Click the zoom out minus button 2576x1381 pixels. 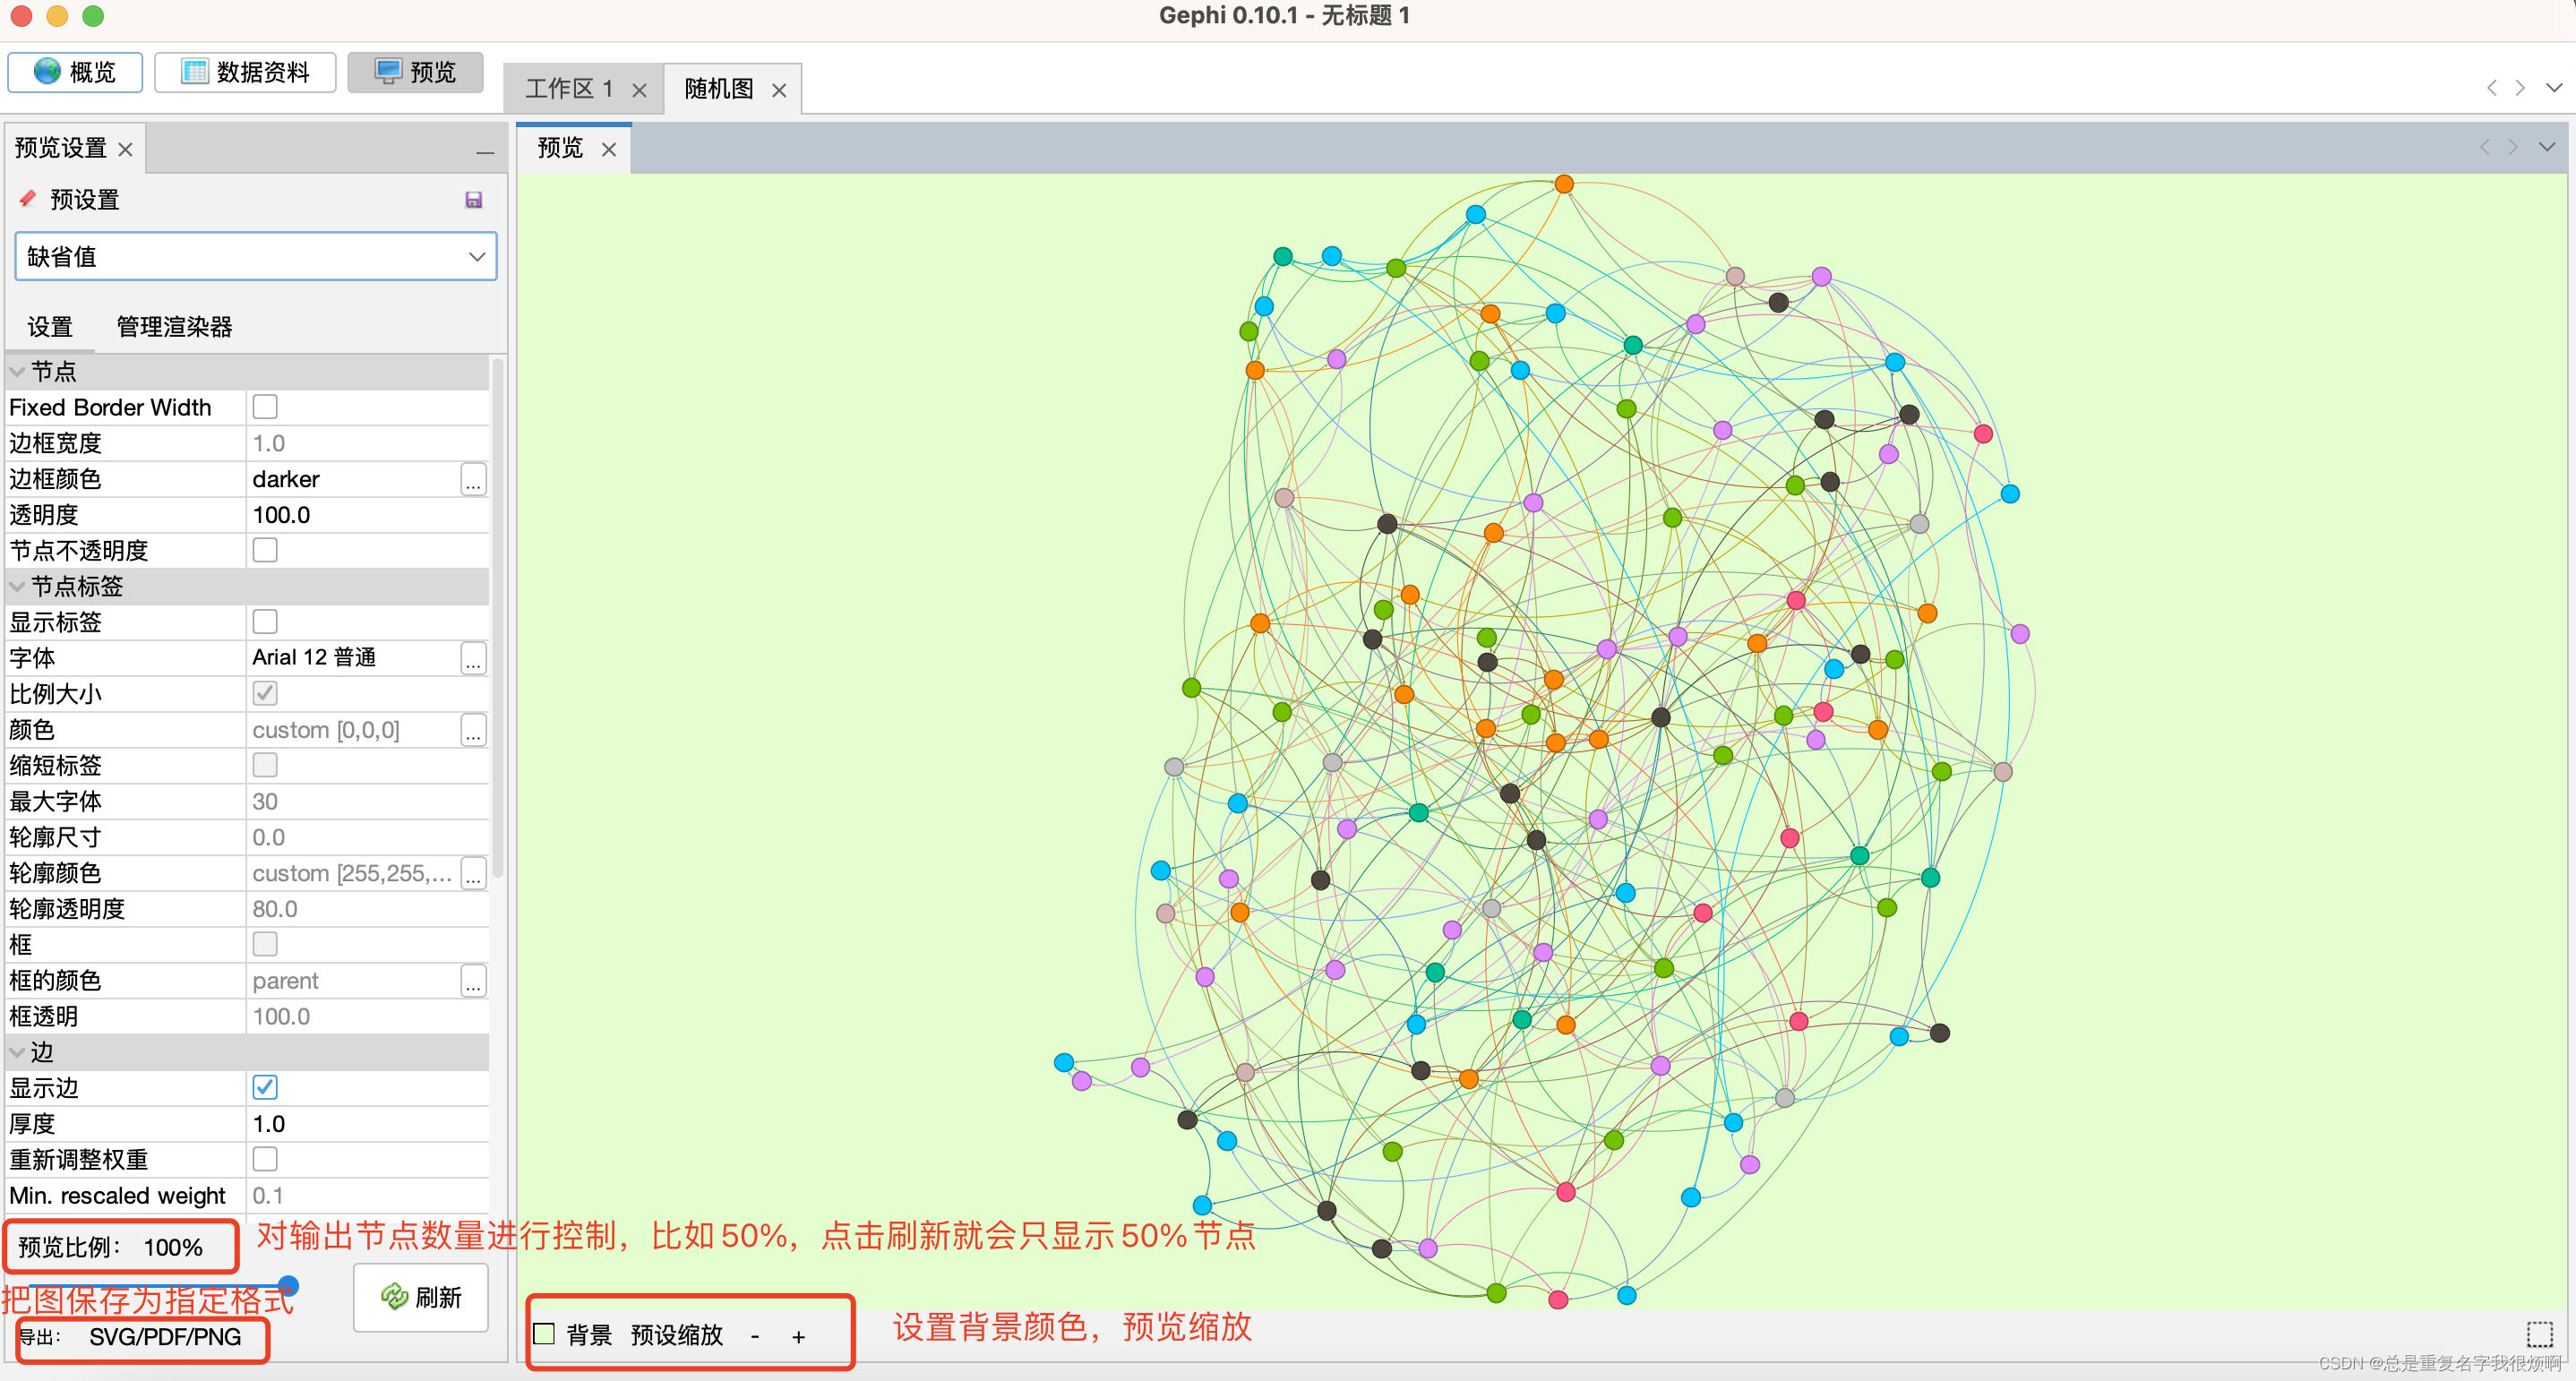point(755,1336)
